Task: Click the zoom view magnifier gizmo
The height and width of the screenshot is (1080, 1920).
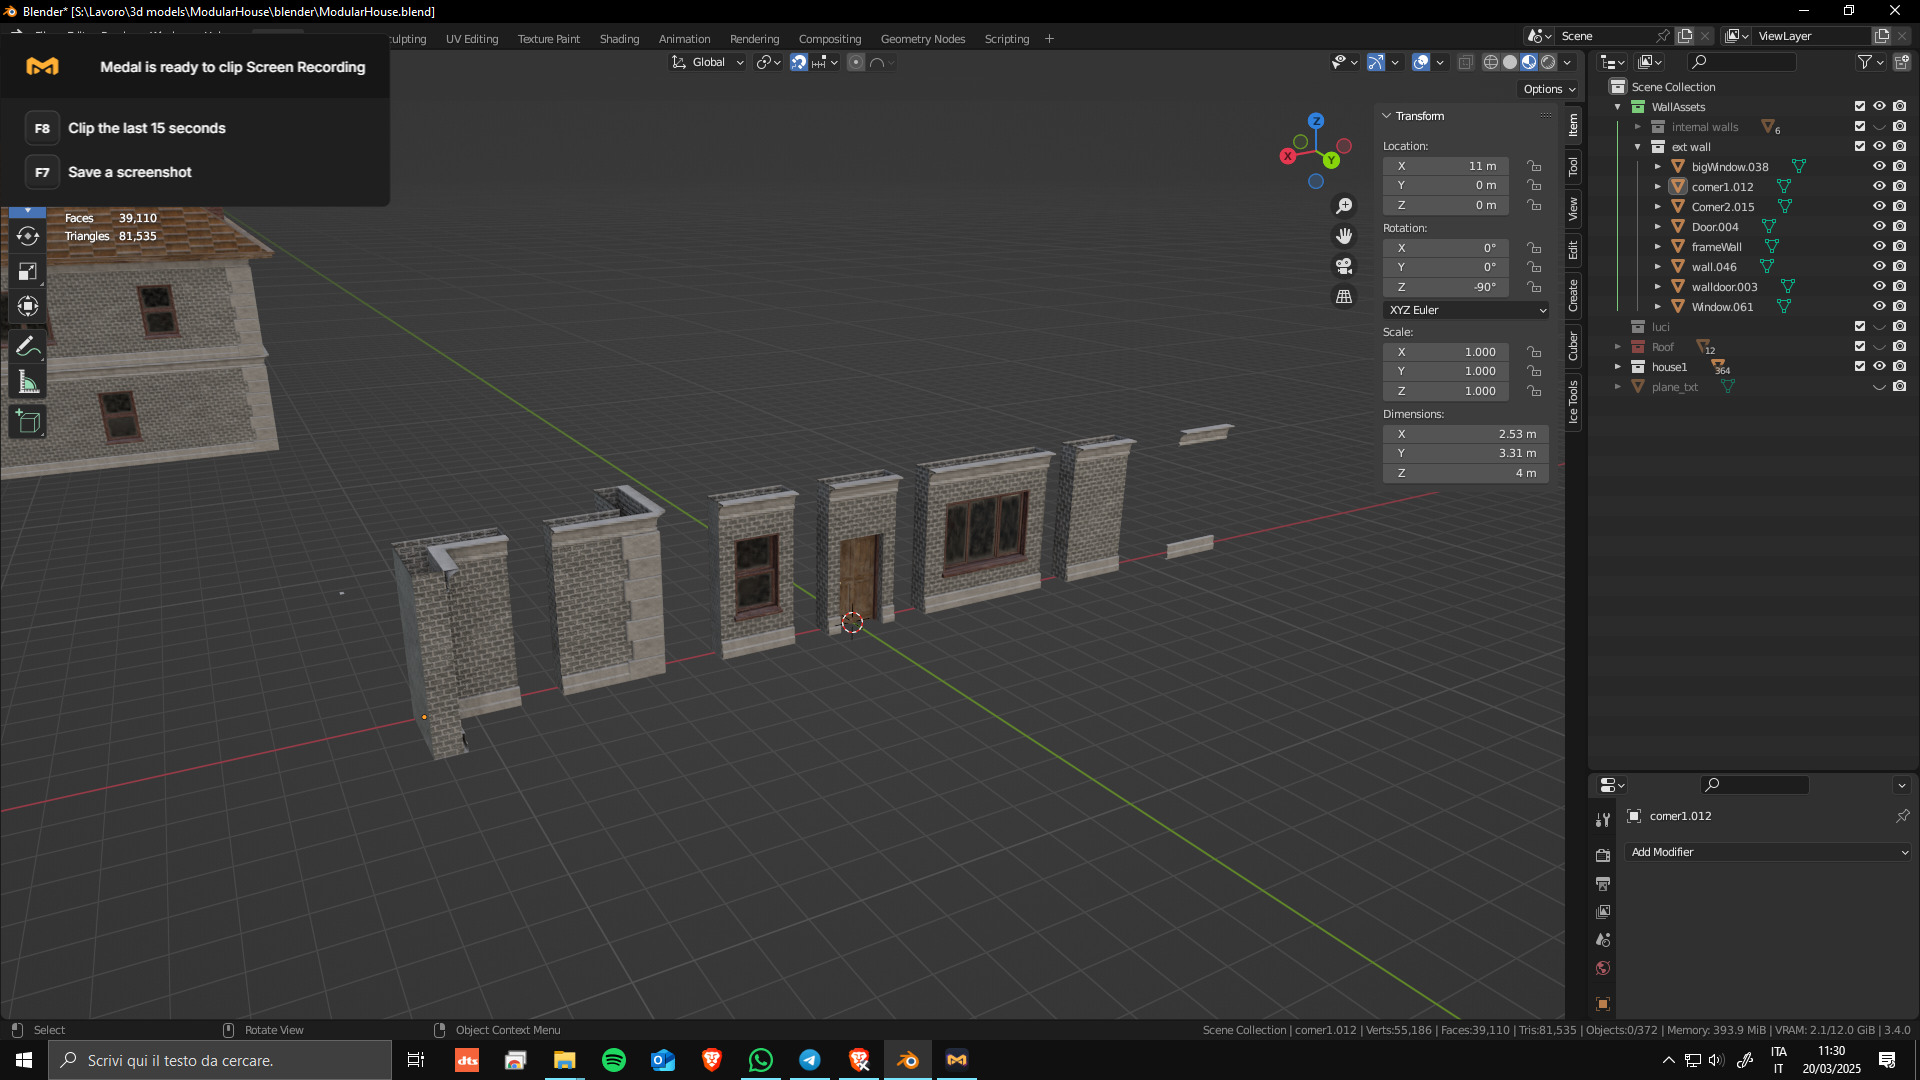Action: tap(1344, 206)
